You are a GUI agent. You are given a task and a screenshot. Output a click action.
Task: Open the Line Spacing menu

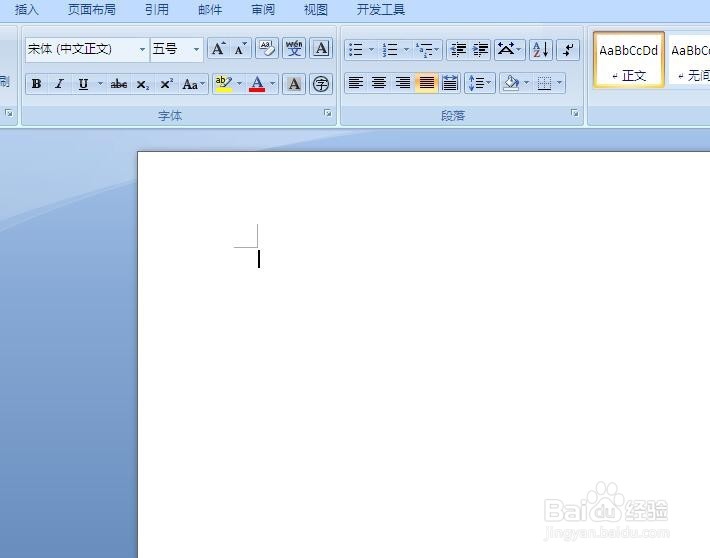pyautogui.click(x=480, y=83)
